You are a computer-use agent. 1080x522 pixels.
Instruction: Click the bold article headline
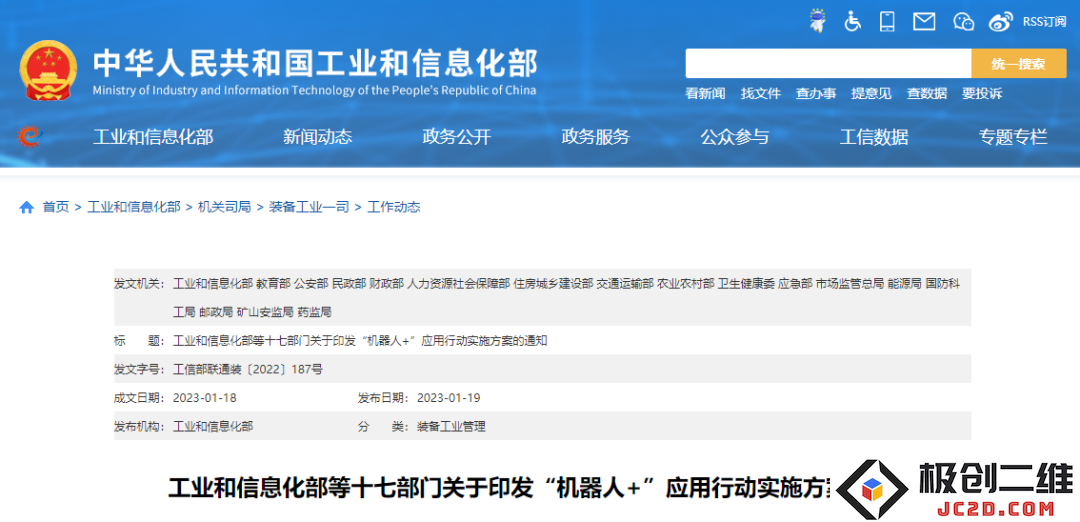coord(501,488)
